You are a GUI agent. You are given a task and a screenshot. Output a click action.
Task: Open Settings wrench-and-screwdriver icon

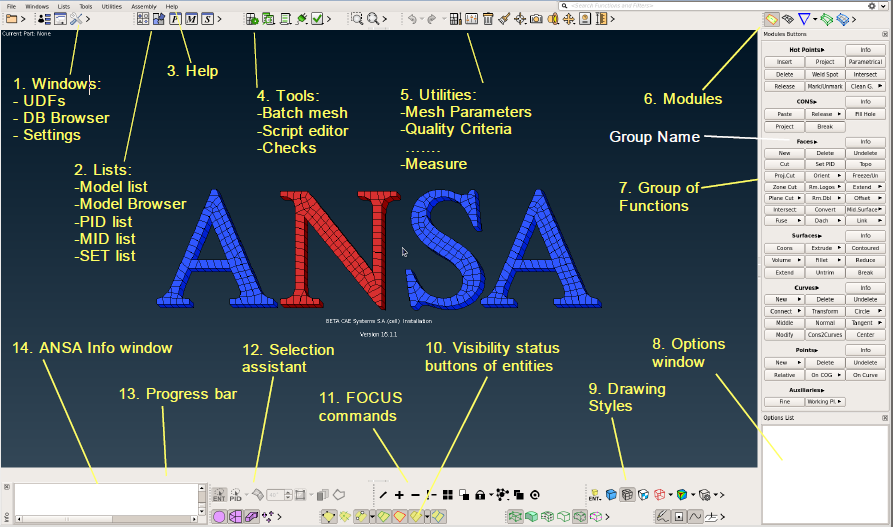[x=76, y=19]
